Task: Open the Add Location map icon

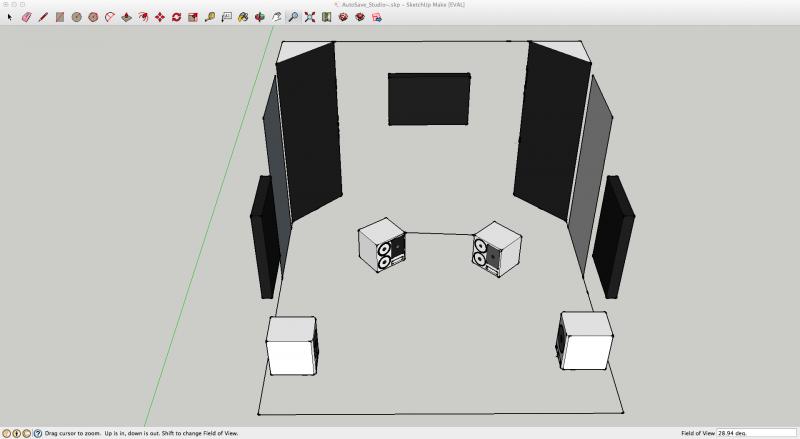Action: [x=327, y=17]
